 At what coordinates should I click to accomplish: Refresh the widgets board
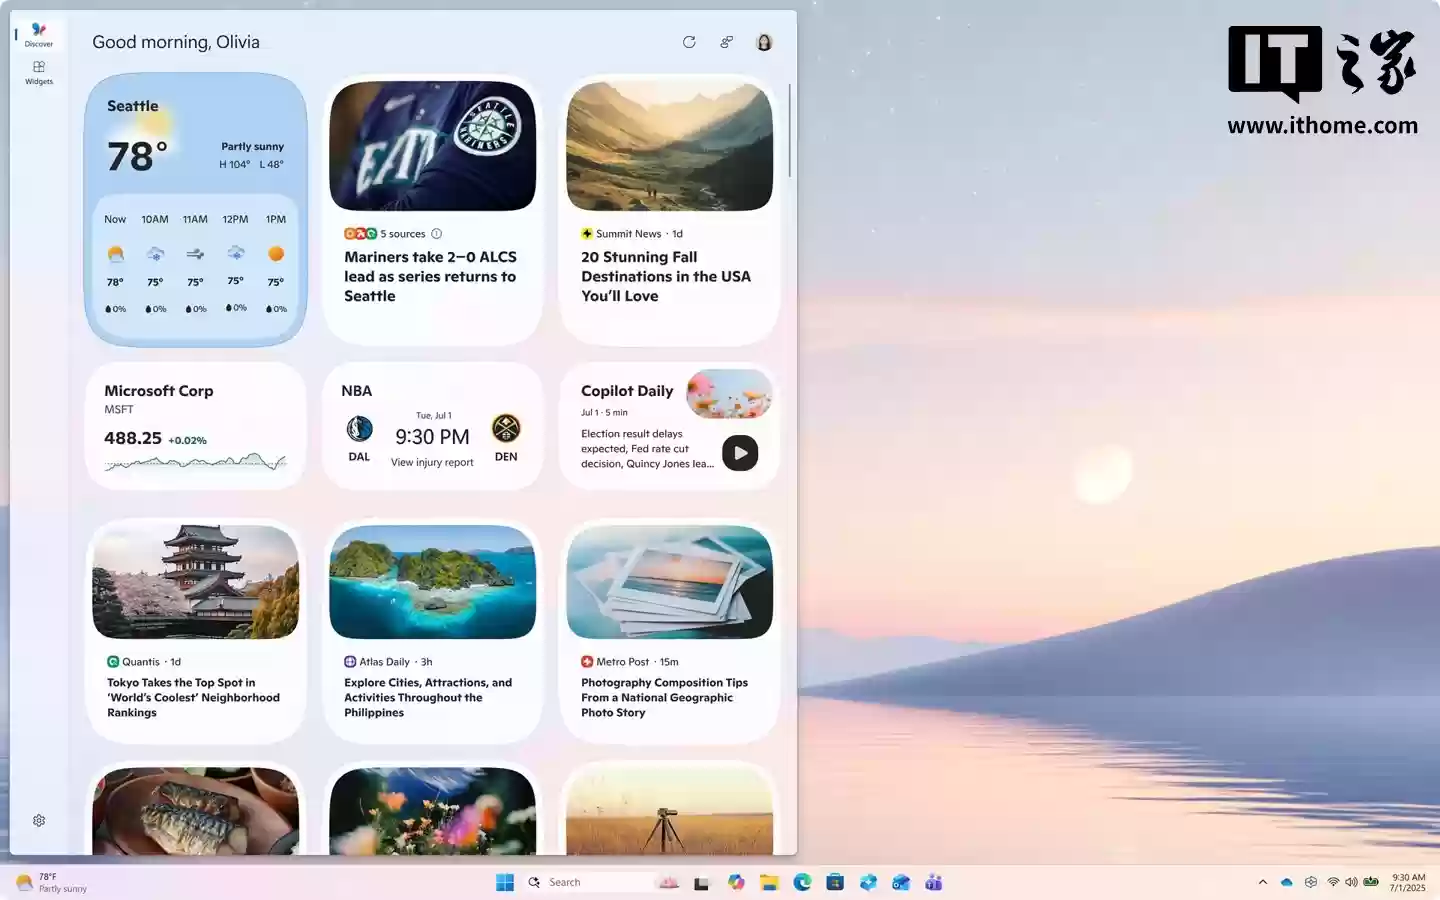click(x=689, y=42)
